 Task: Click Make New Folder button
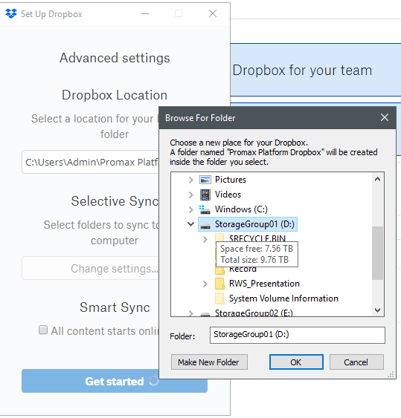coord(209,362)
